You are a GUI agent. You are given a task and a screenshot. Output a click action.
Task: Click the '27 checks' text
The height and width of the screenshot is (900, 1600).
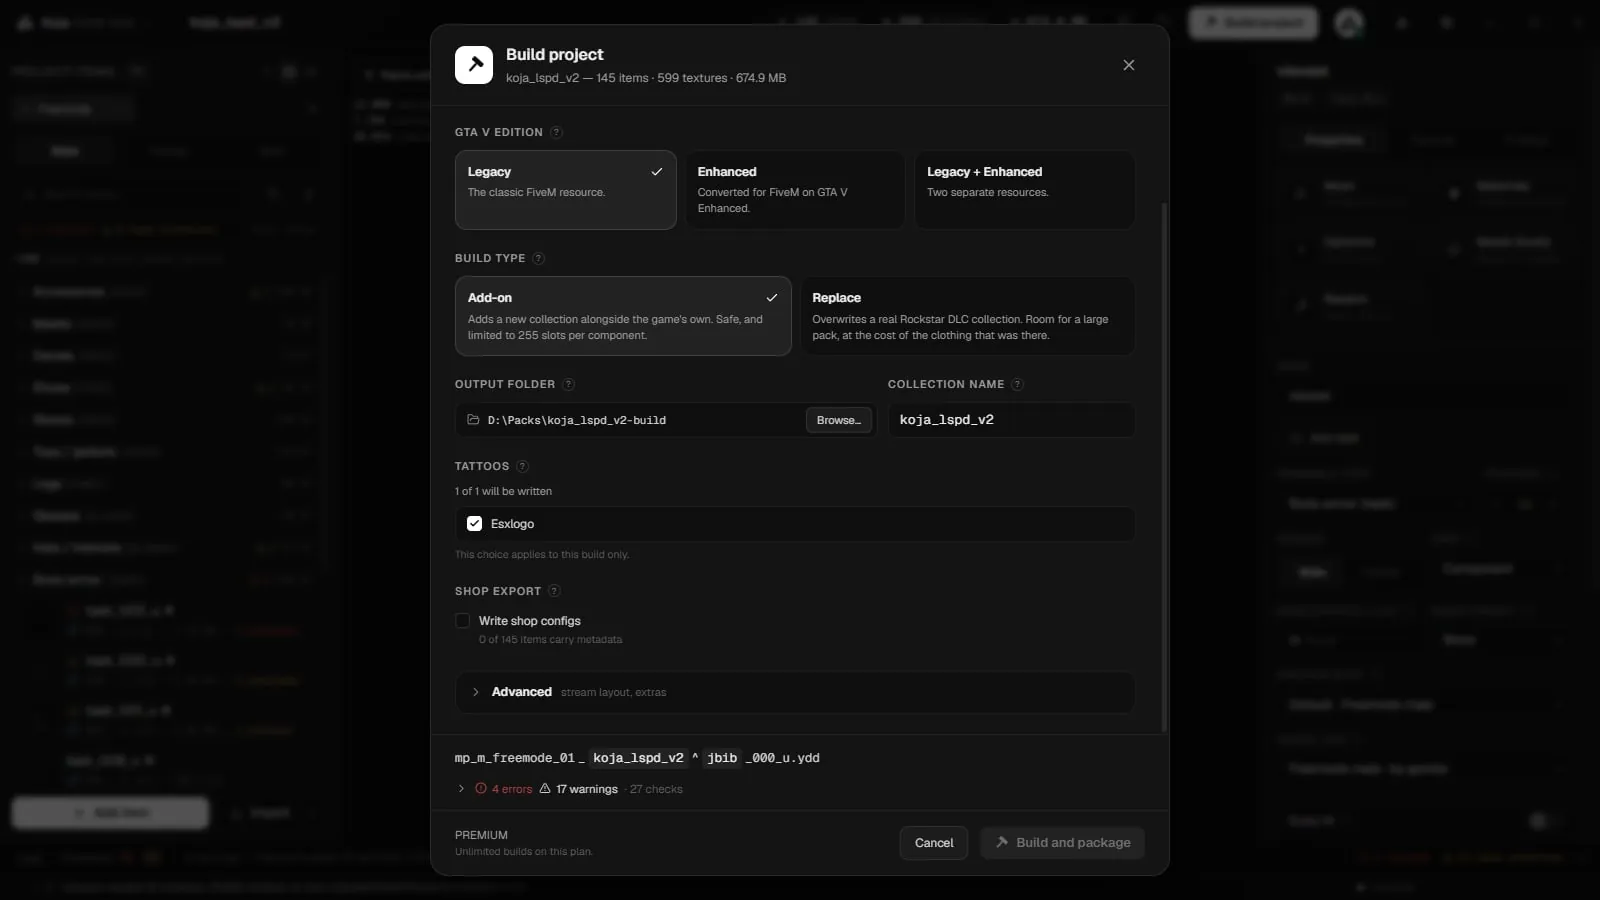coord(656,789)
